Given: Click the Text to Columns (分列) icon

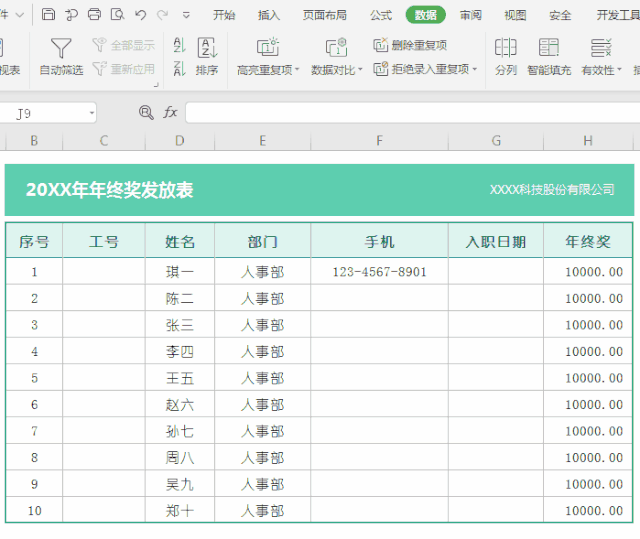Looking at the screenshot, I should pos(506,57).
